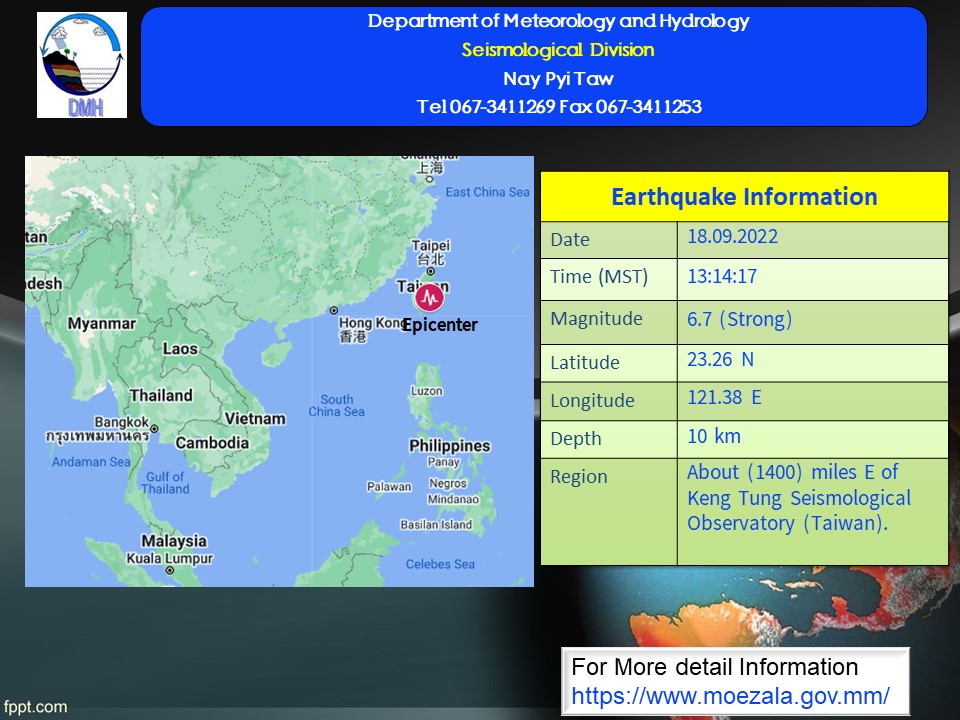The height and width of the screenshot is (720, 960).
Task: Click the 'Time (MST)' row label
Action: coord(599,277)
